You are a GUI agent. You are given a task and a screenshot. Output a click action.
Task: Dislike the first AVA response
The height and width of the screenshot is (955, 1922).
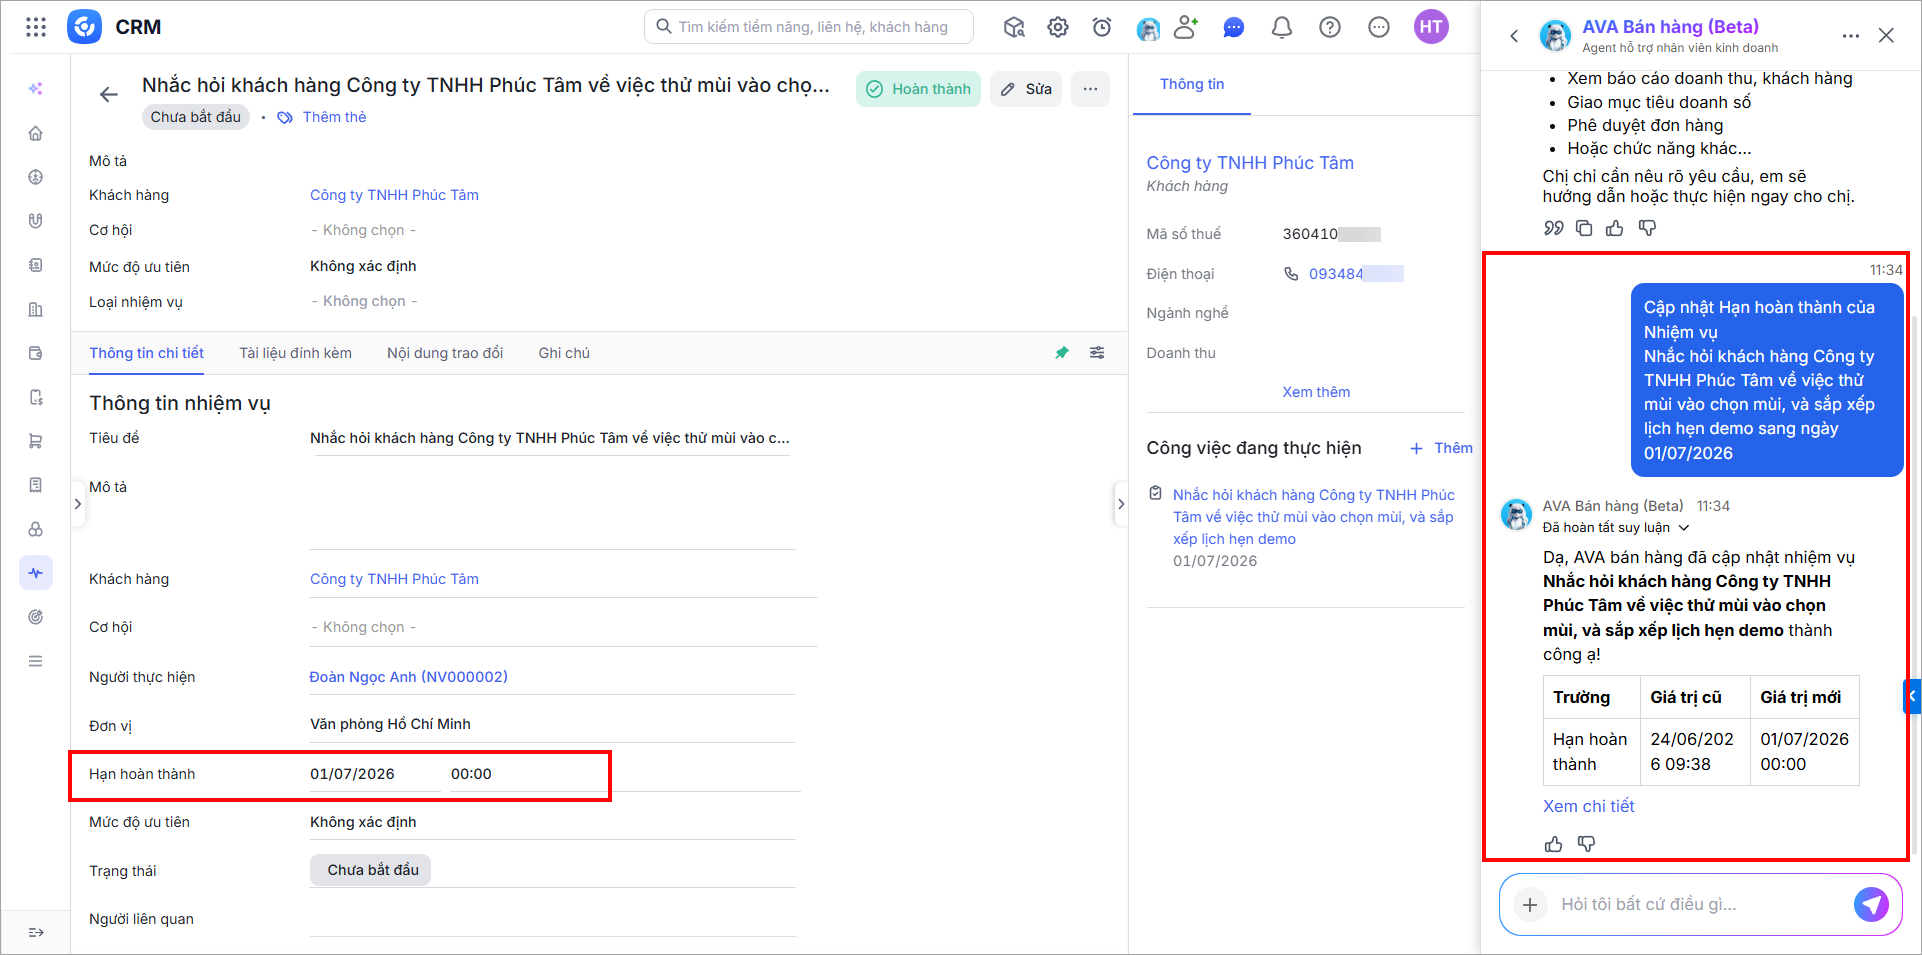[x=1647, y=228]
